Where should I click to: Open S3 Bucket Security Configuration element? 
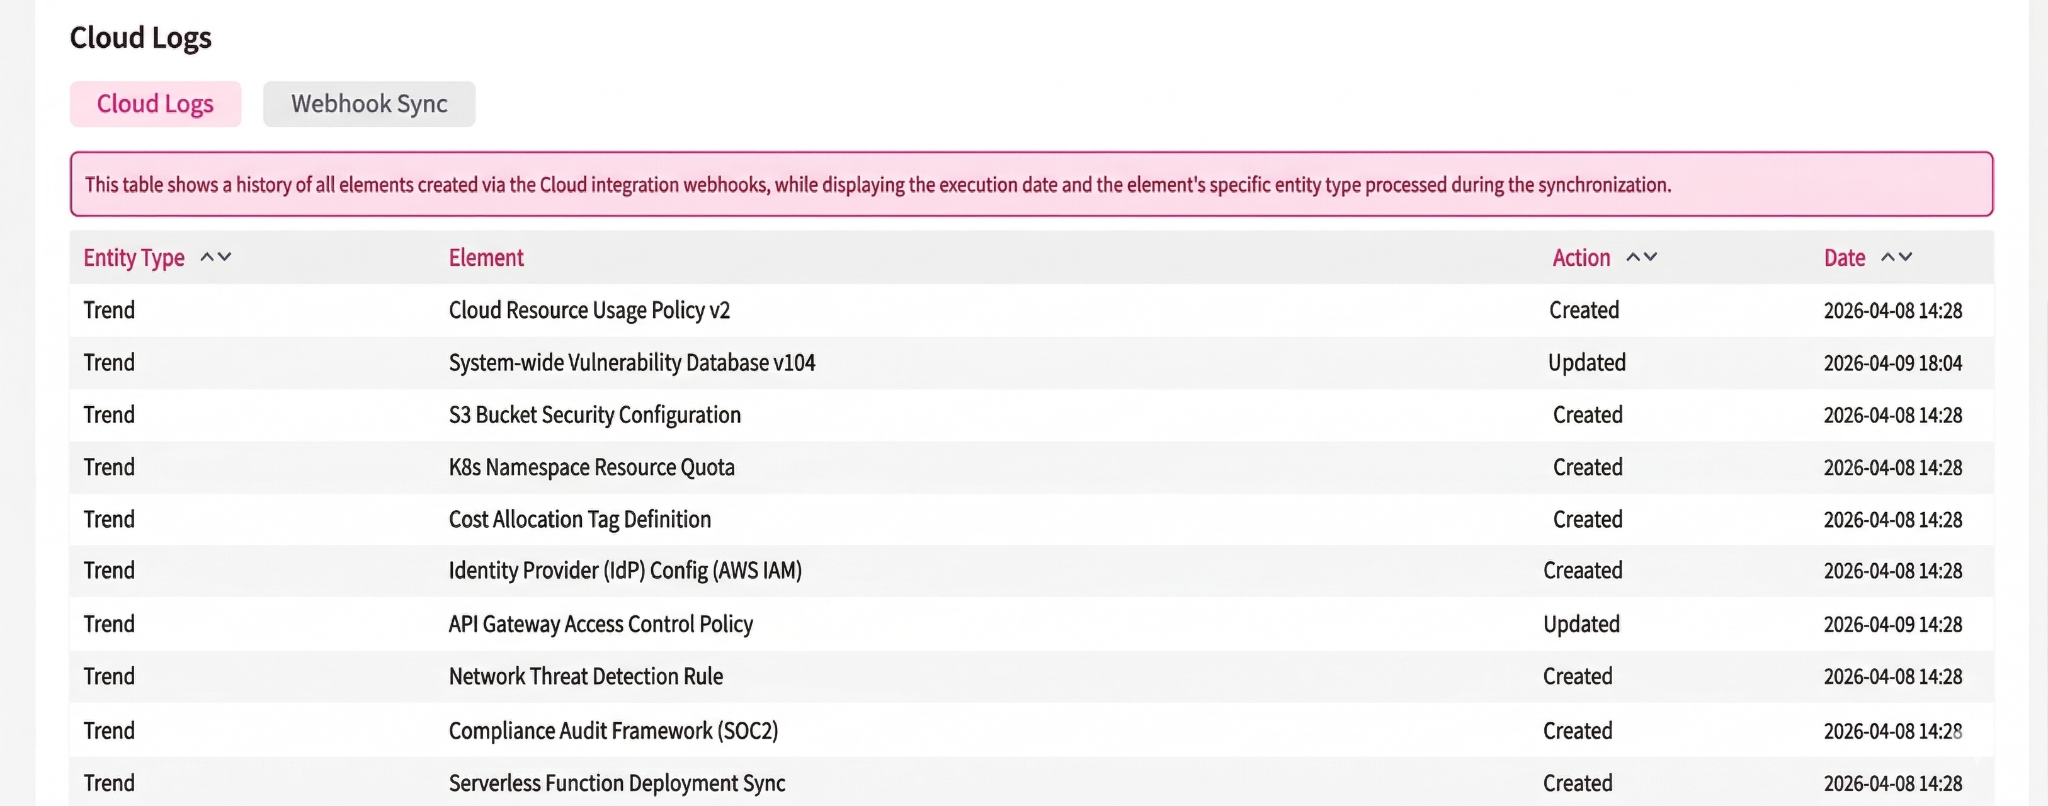tap(595, 415)
